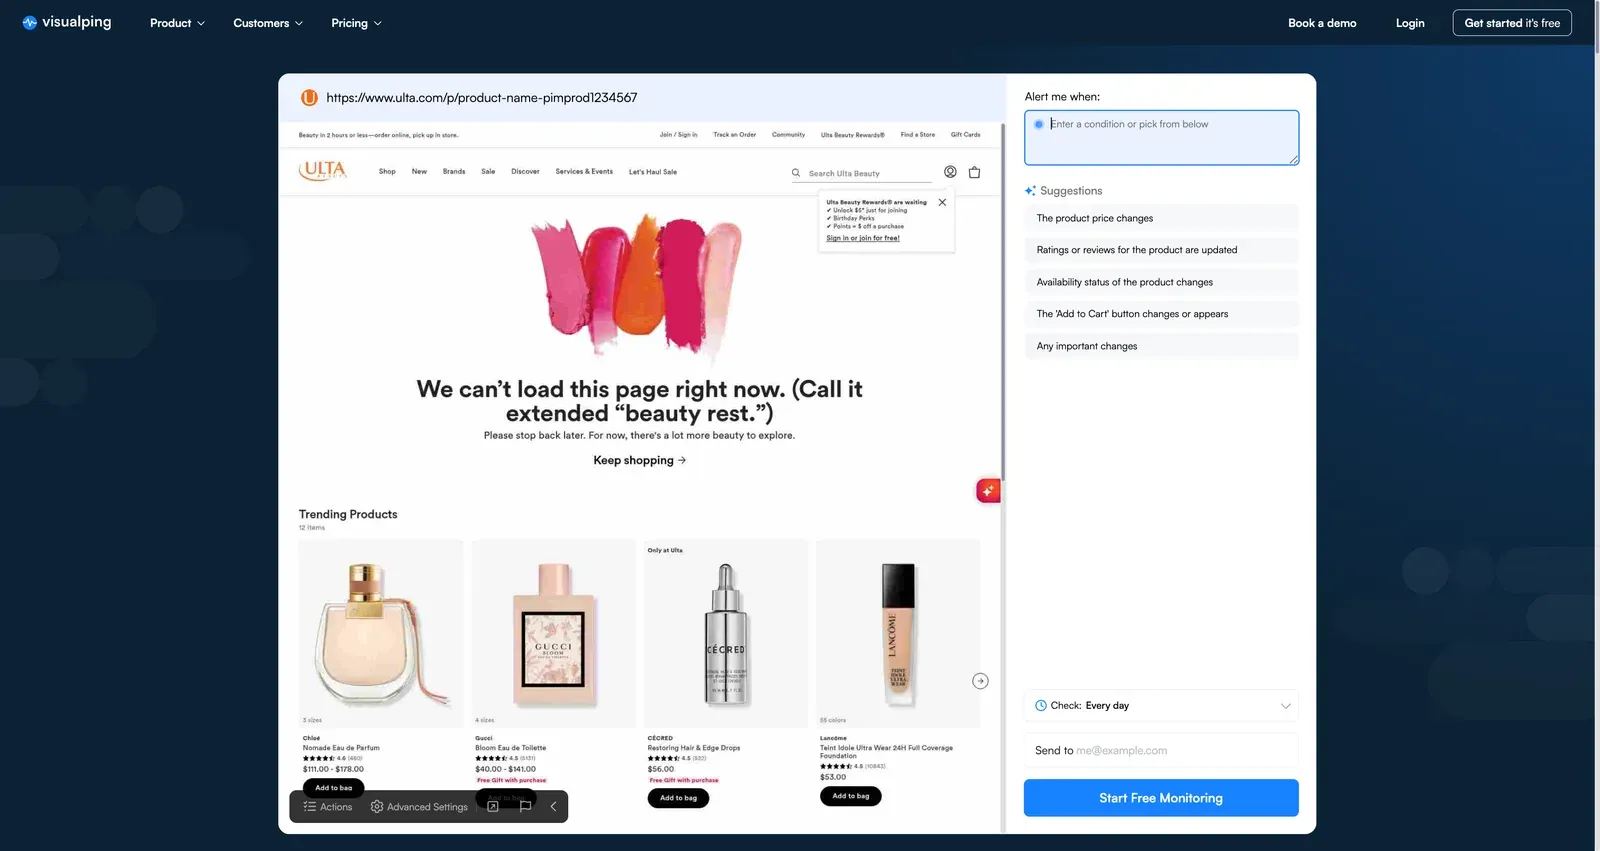Click Gift Cards link
The image size is (1600, 851).
tap(966, 135)
